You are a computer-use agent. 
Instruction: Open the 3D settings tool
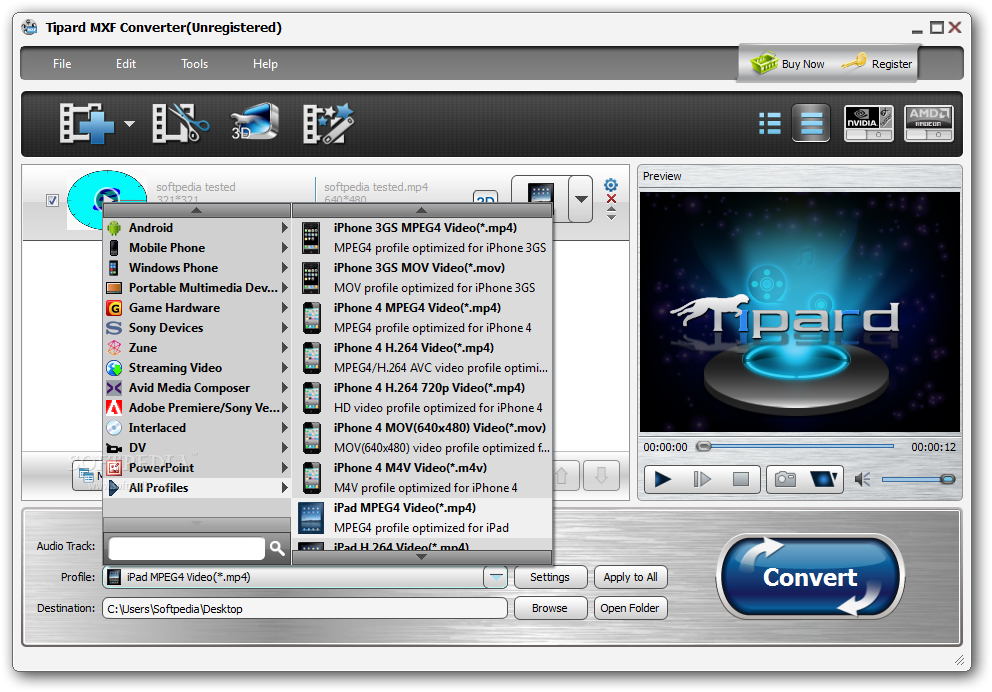tap(254, 121)
